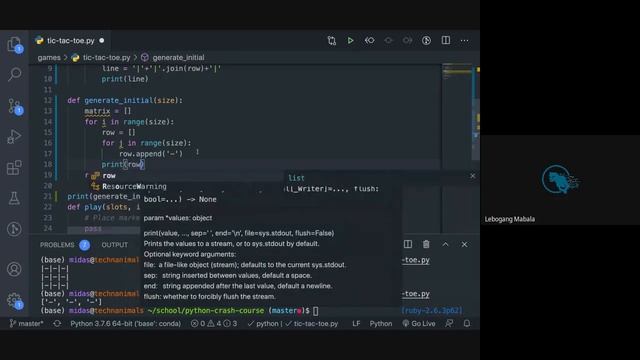
Task: Click the master branch status item
Action: (27, 324)
